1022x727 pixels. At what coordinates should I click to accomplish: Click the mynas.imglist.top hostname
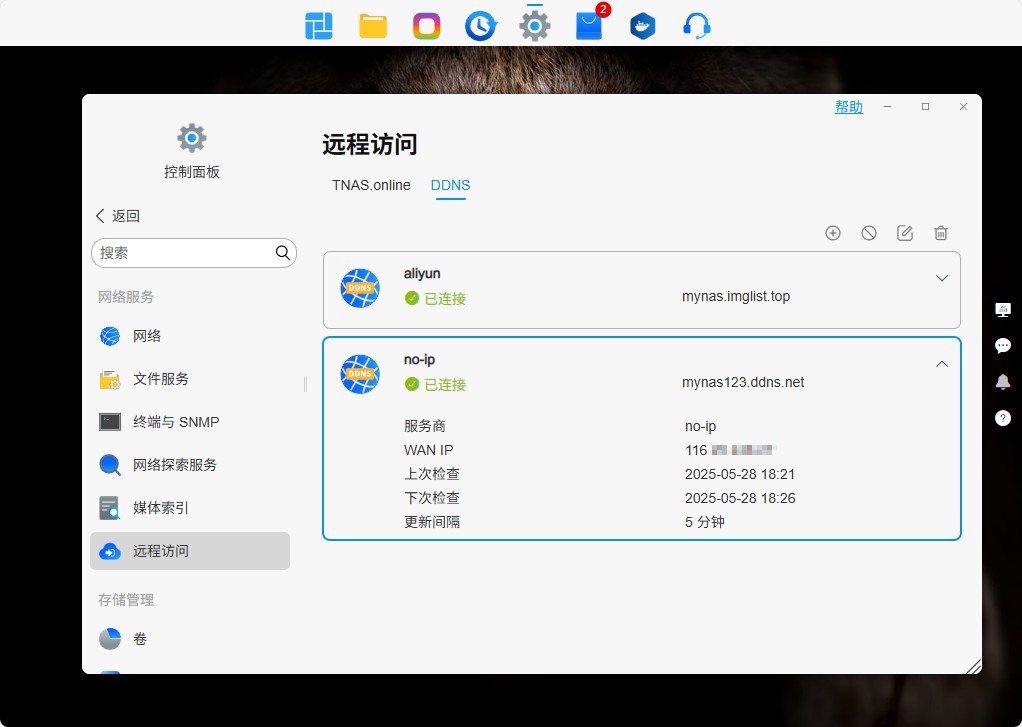click(x=736, y=297)
